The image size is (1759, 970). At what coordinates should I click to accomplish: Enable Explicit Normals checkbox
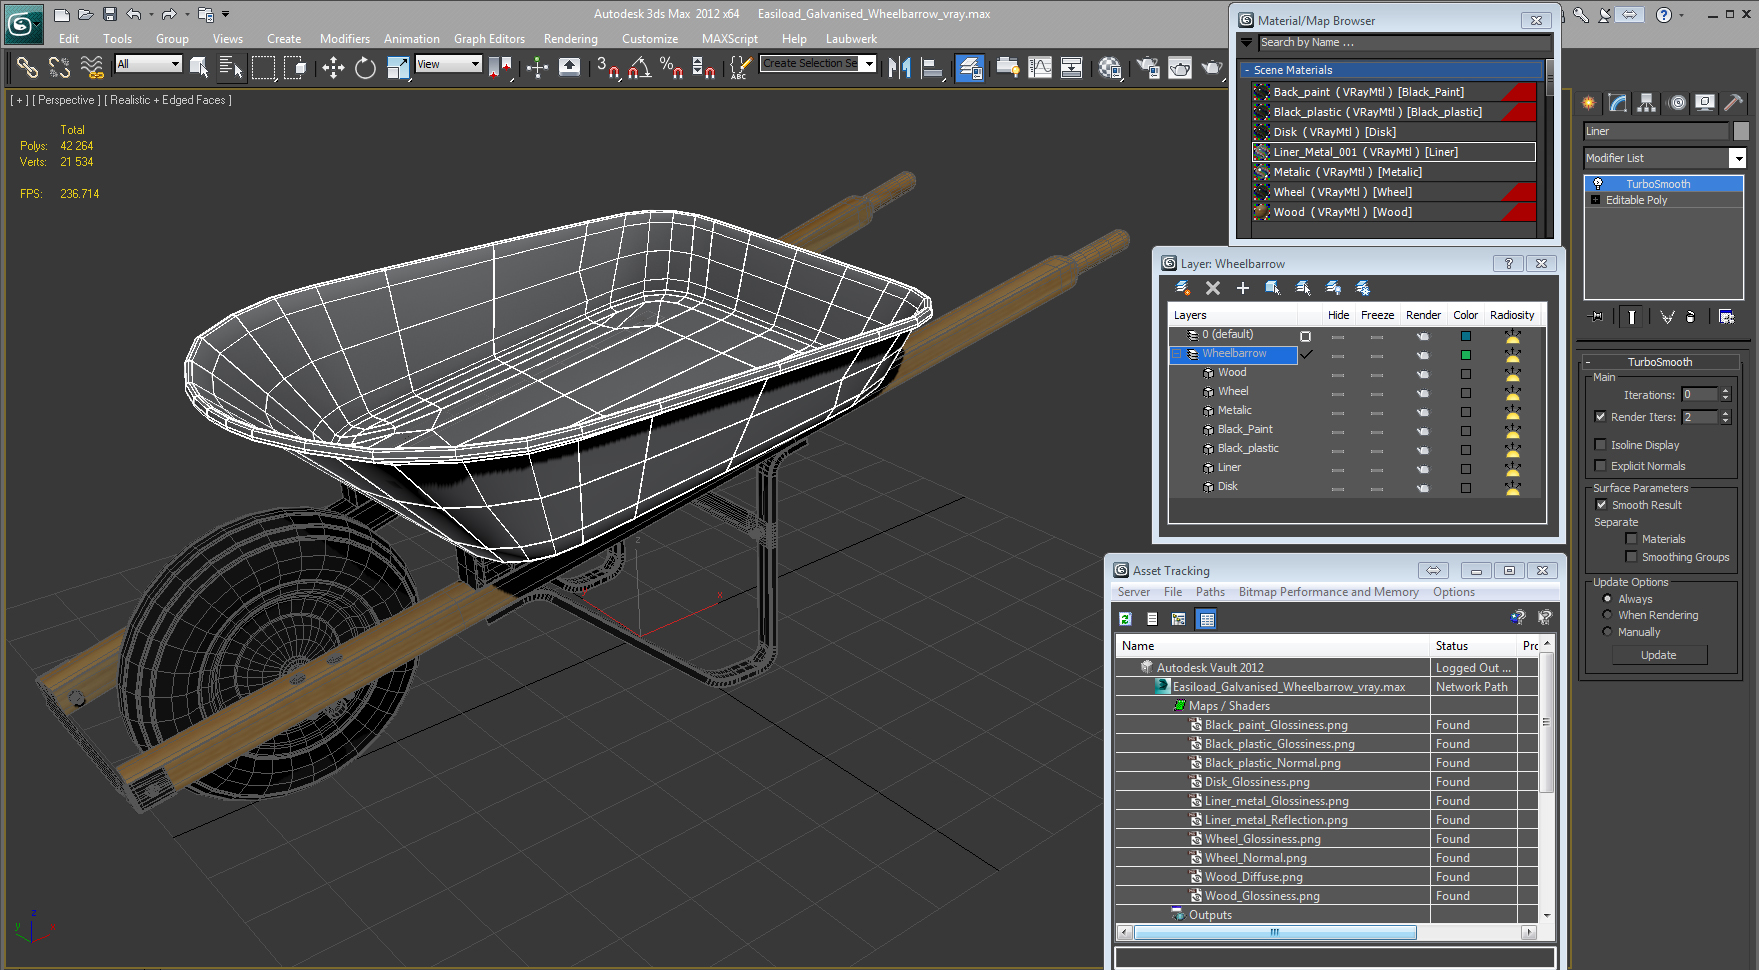(x=1600, y=466)
